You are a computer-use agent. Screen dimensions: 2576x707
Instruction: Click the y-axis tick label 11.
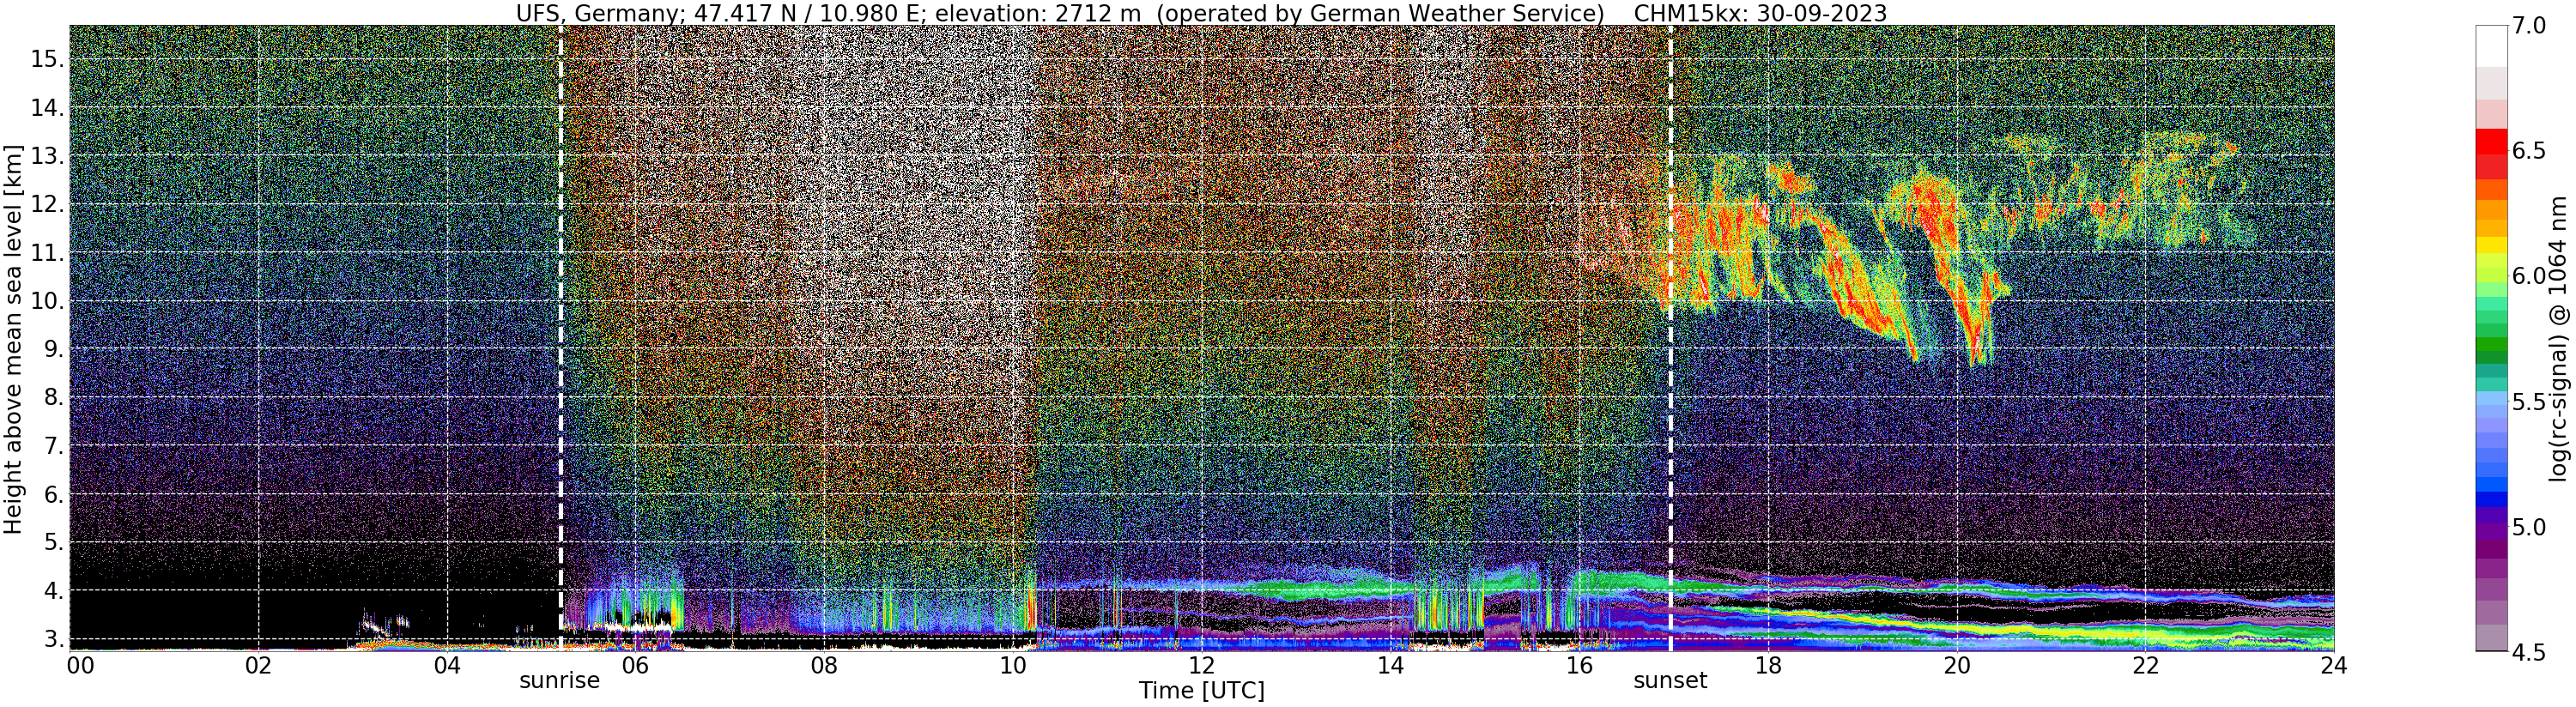click(x=47, y=253)
